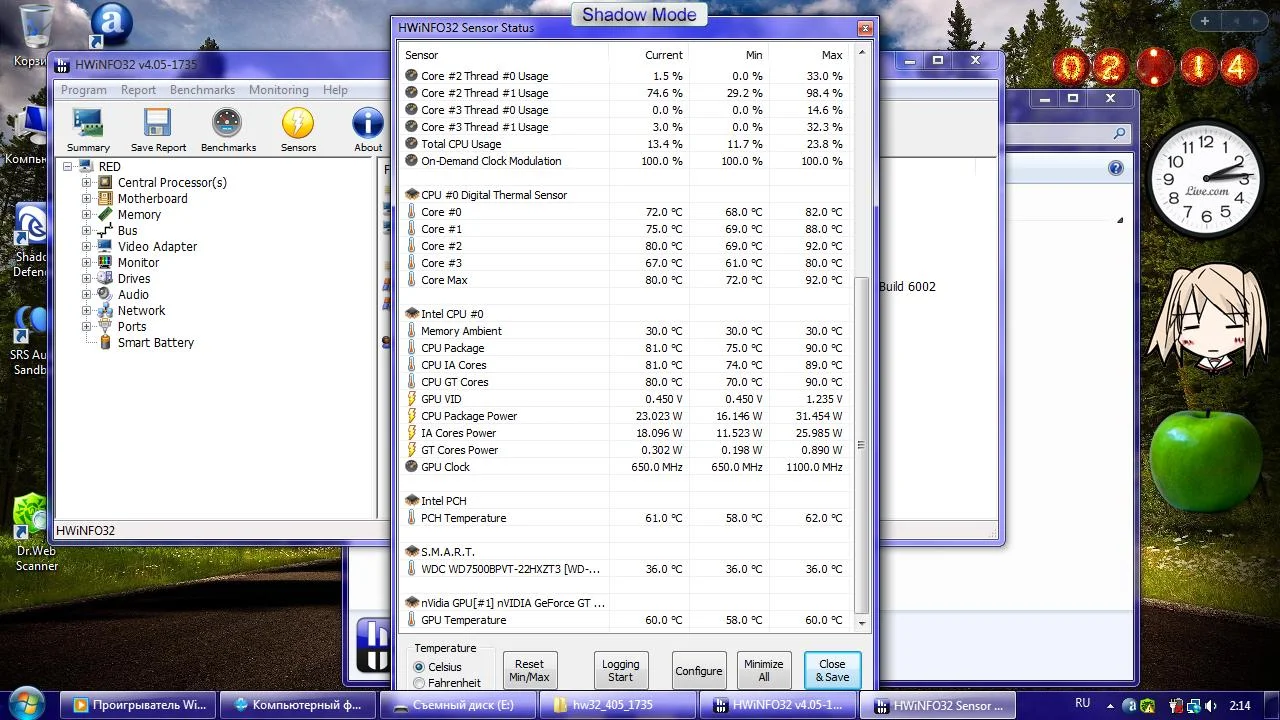
Task: Click the sensor list vertical scrollbar thumb
Action: coord(863,445)
